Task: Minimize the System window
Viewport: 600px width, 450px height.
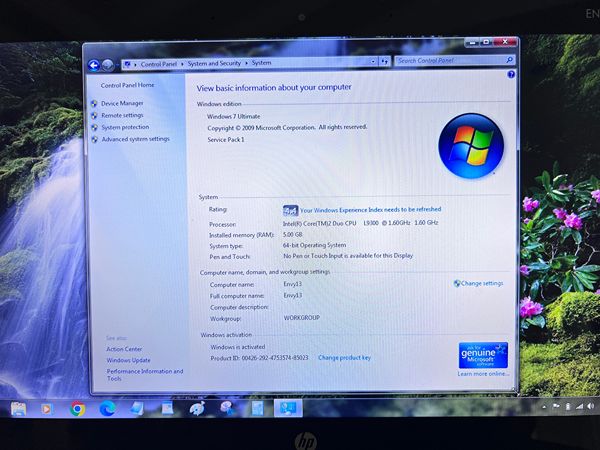Action: 473,42
